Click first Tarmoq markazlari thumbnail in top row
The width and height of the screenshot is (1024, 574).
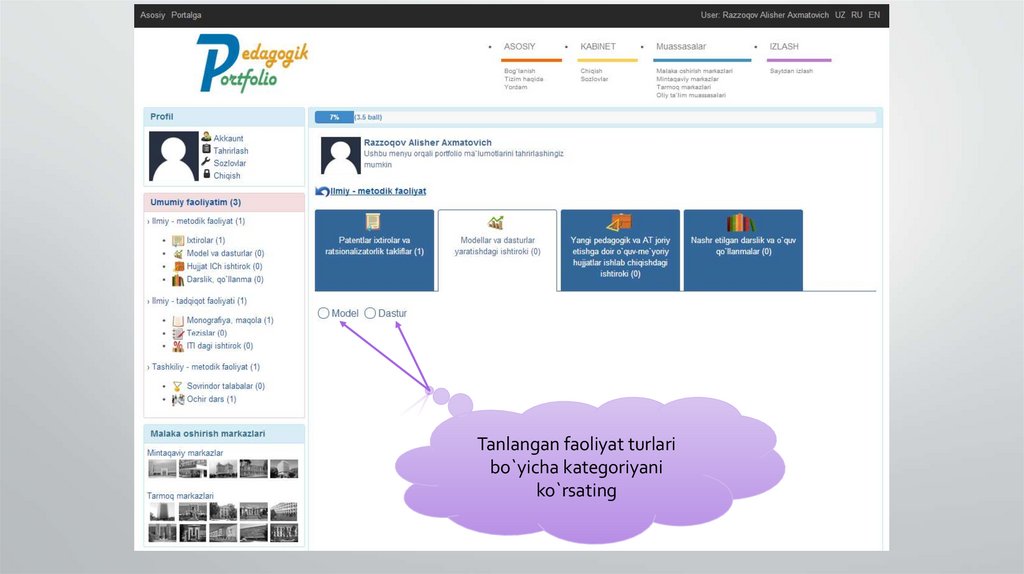pyautogui.click(x=162, y=511)
